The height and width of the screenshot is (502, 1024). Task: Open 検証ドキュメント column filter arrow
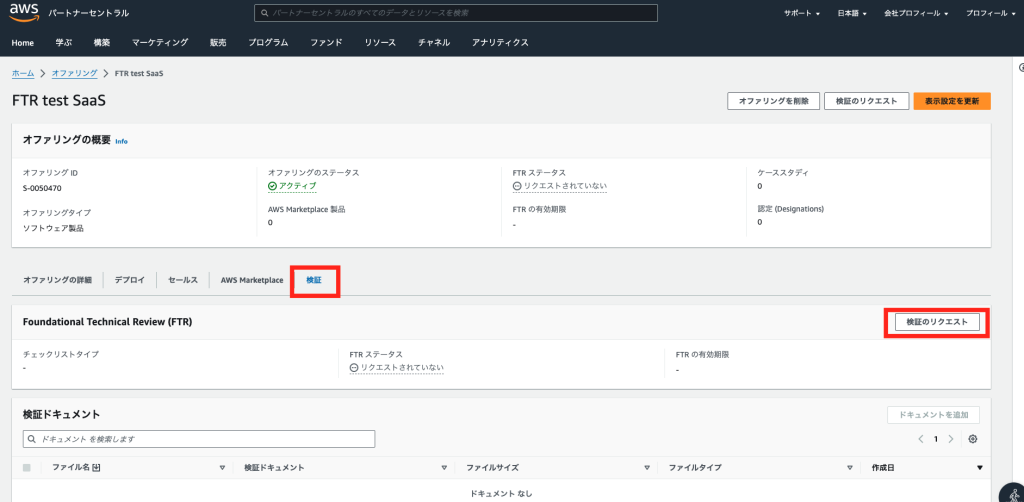444,467
